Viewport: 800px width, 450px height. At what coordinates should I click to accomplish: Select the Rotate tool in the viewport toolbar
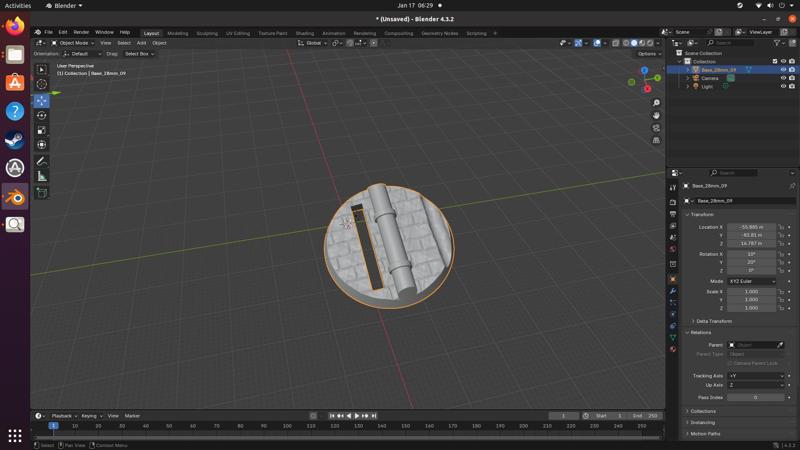42,115
